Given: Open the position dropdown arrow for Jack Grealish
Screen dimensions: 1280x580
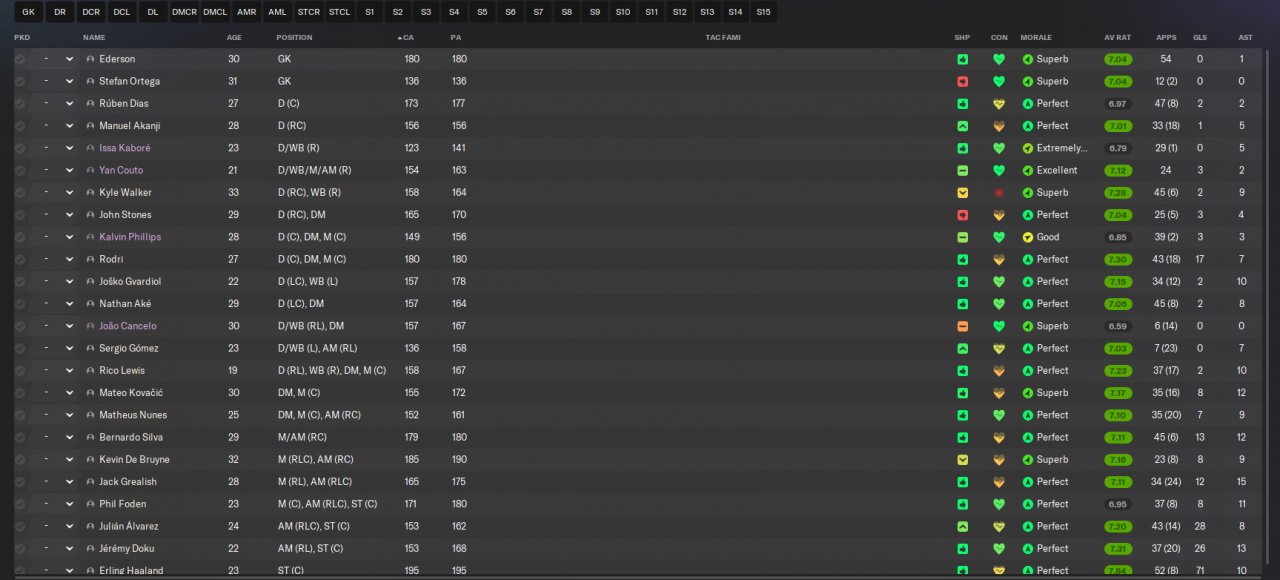Looking at the screenshot, I should pyautogui.click(x=69, y=482).
